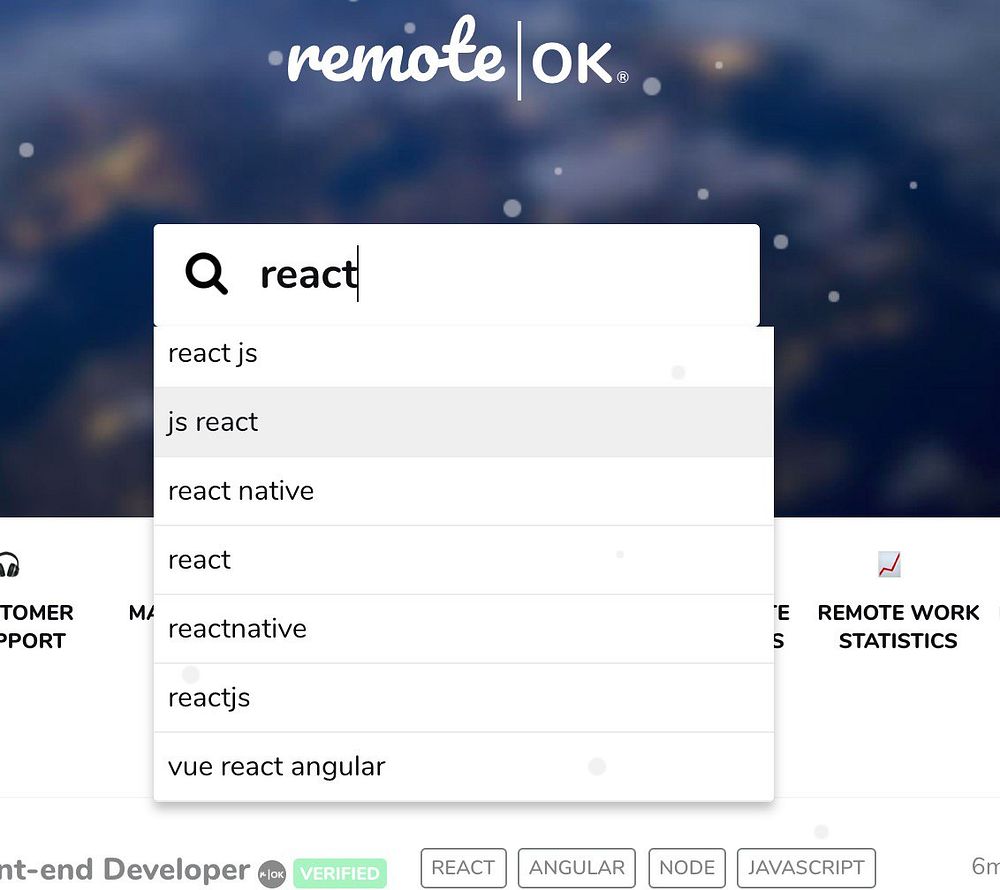Open the Remote OK logo homepage
Viewport: 1000px width, 890px height.
point(458,57)
